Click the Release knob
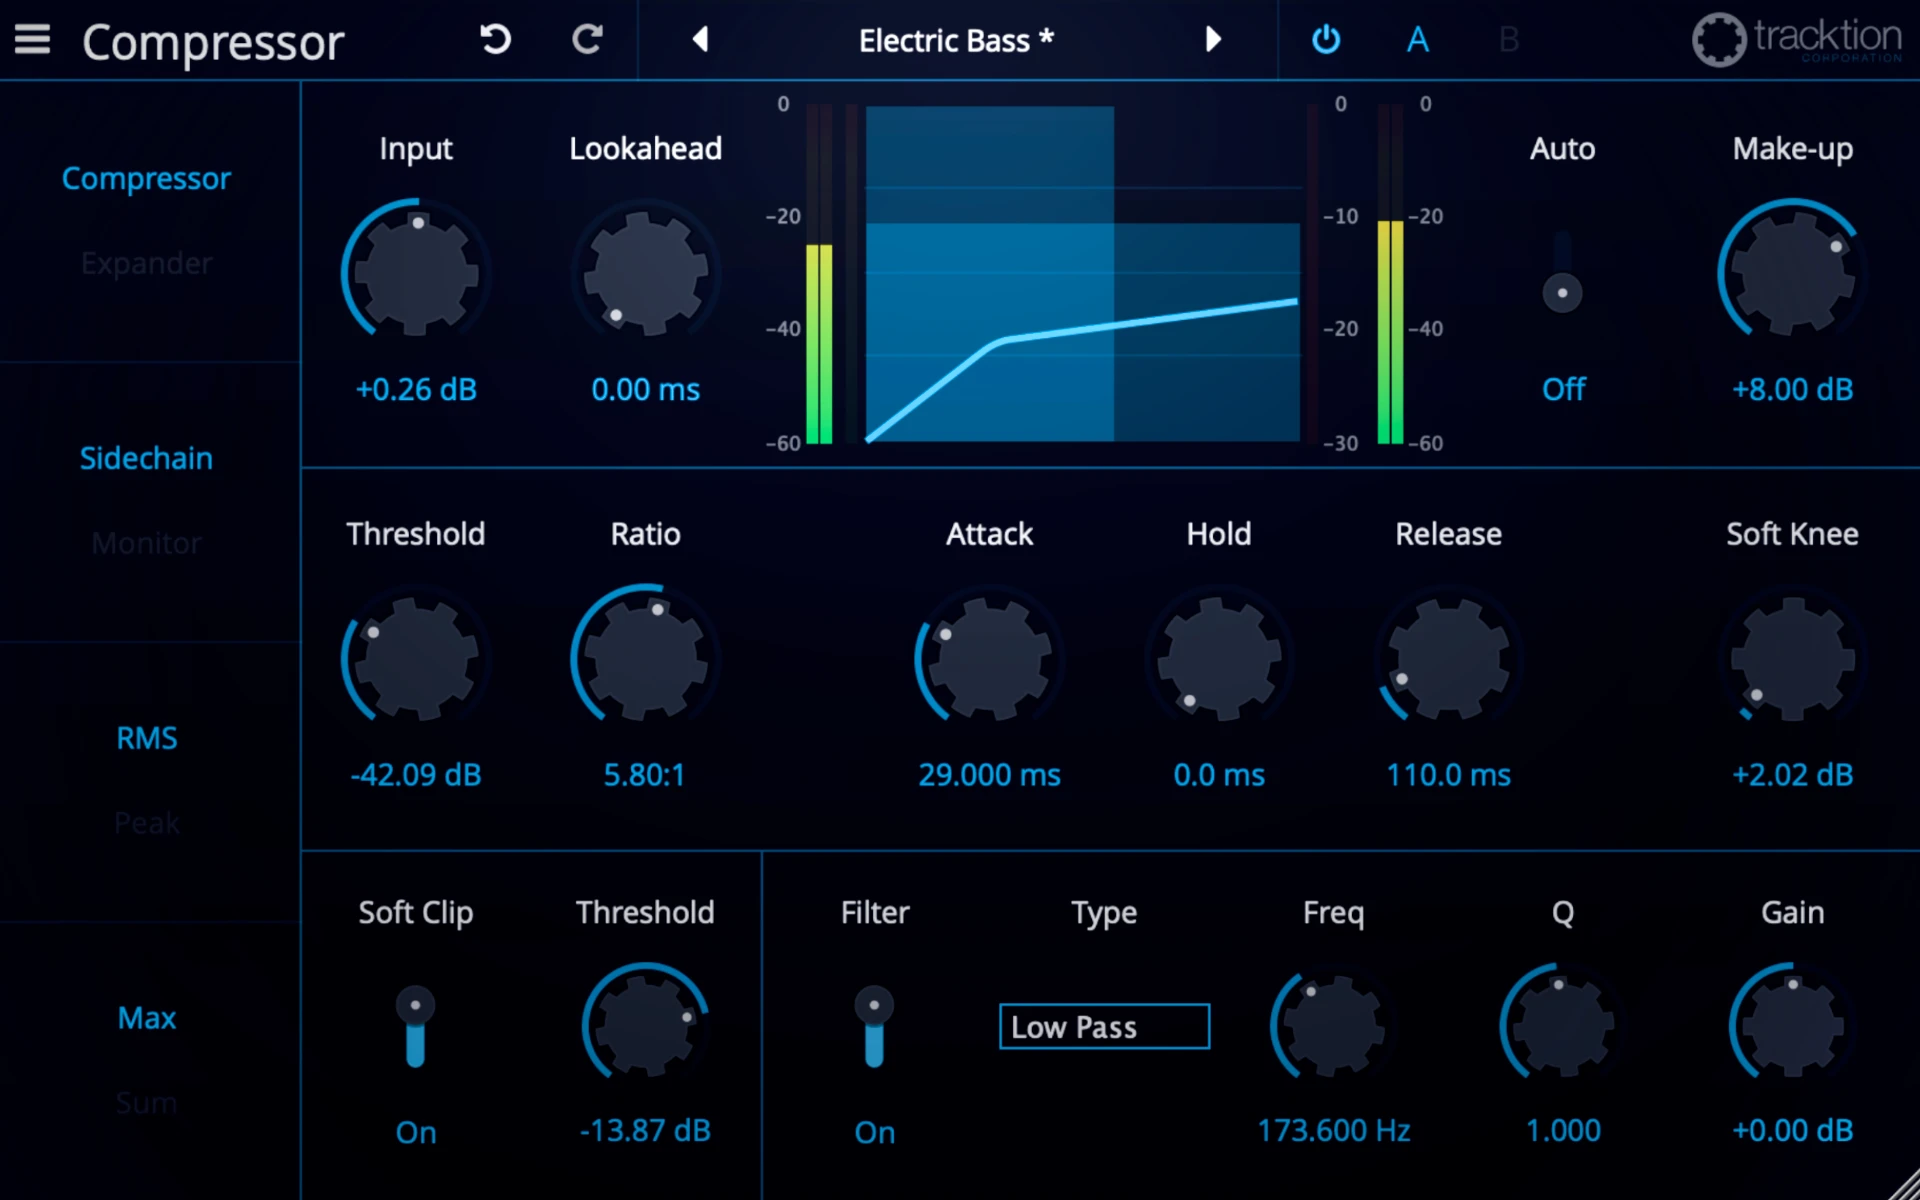 [1448, 658]
